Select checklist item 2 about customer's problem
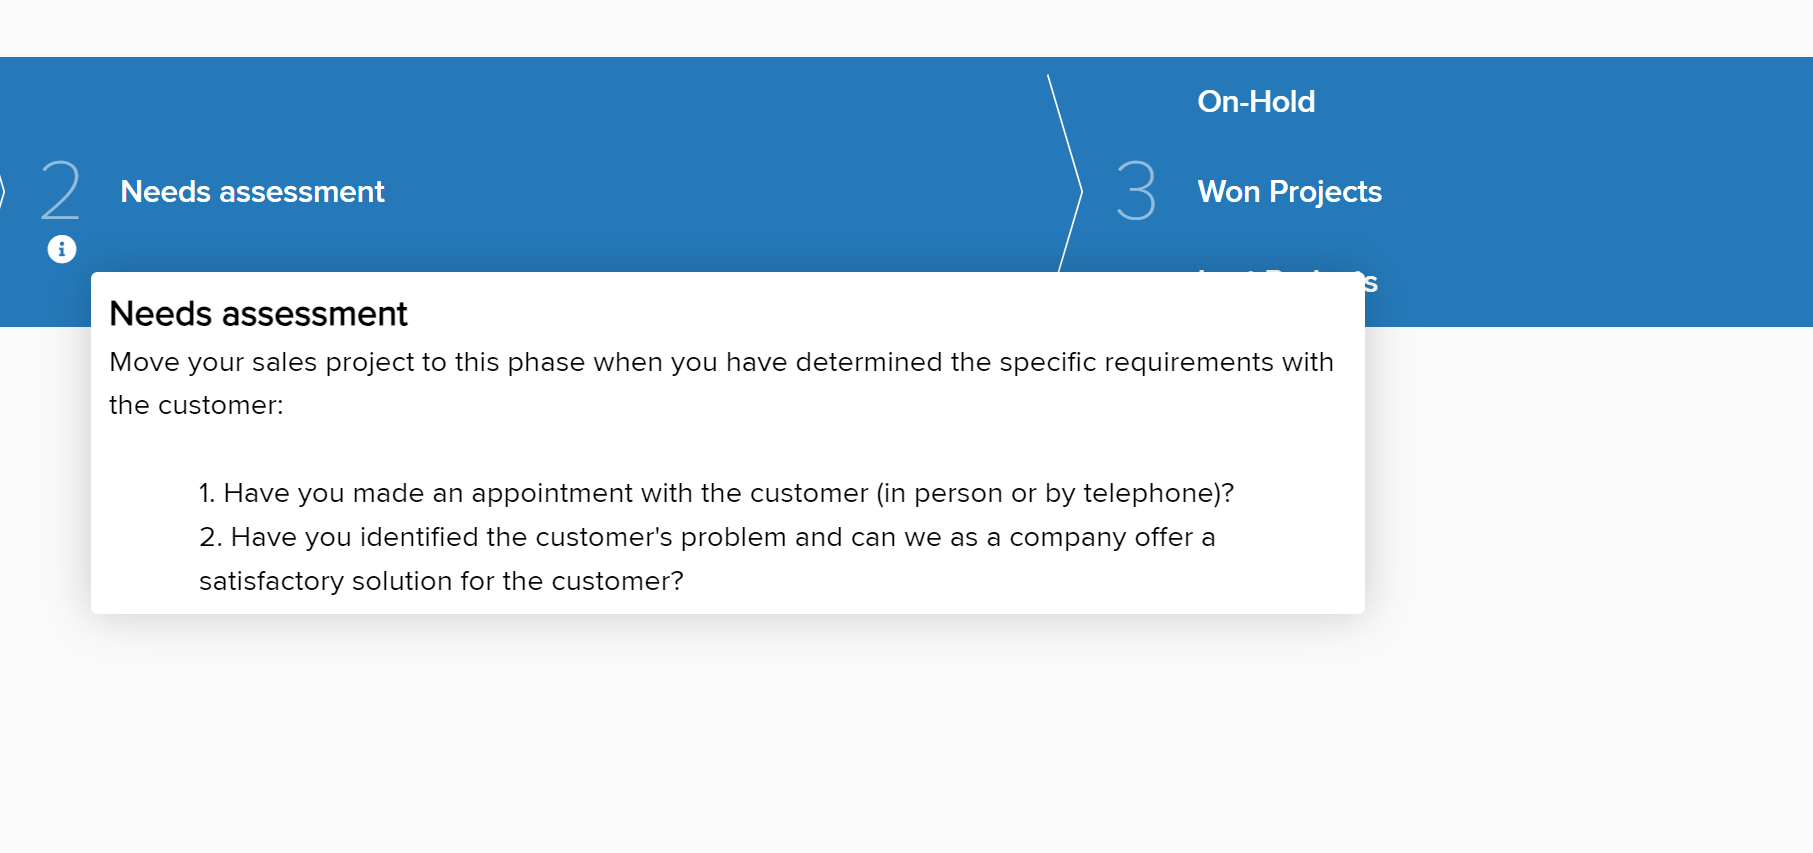Screen dimensions: 1813x853 tap(707, 537)
